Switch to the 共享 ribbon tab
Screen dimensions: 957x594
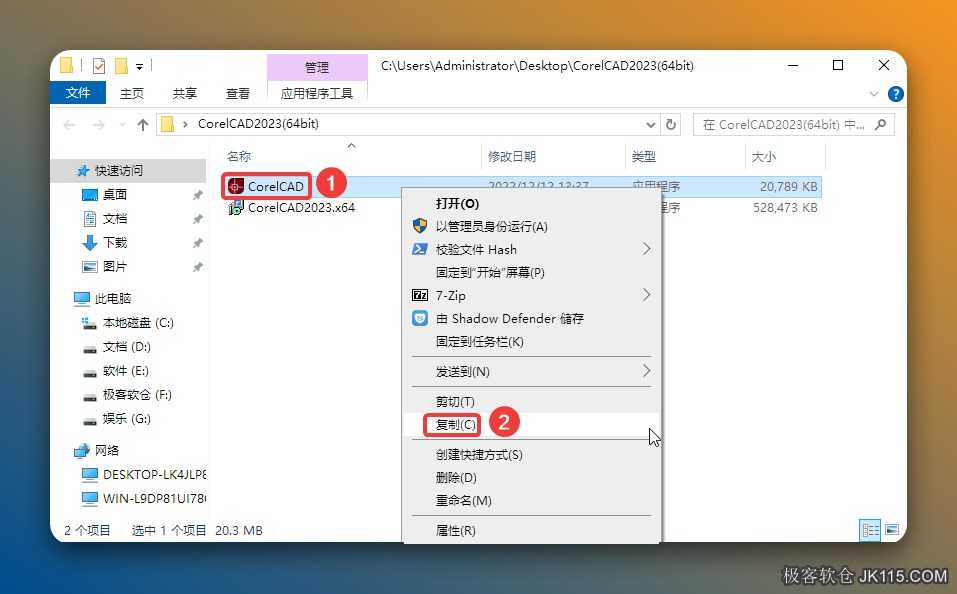pyautogui.click(x=185, y=93)
